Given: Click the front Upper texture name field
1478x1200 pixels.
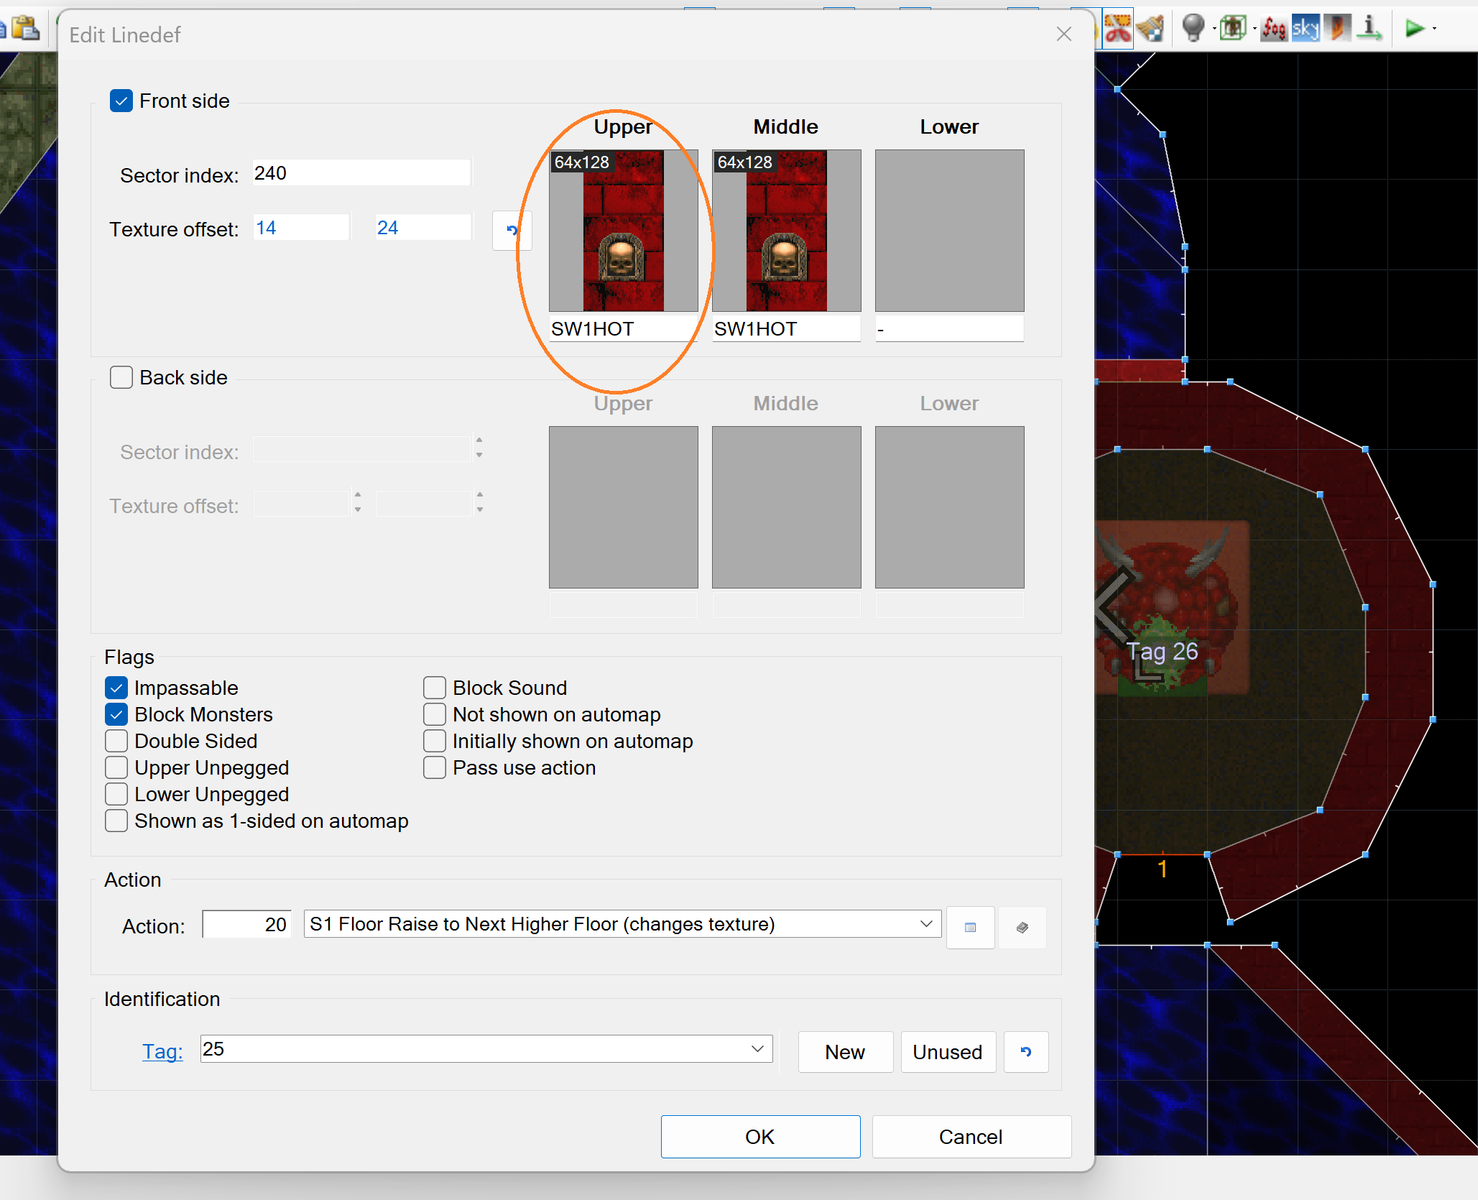Looking at the screenshot, I should point(623,329).
